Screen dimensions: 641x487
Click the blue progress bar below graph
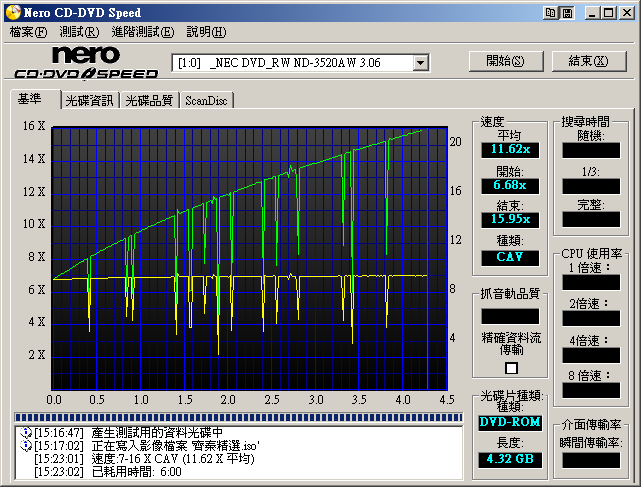pyautogui.click(x=238, y=417)
